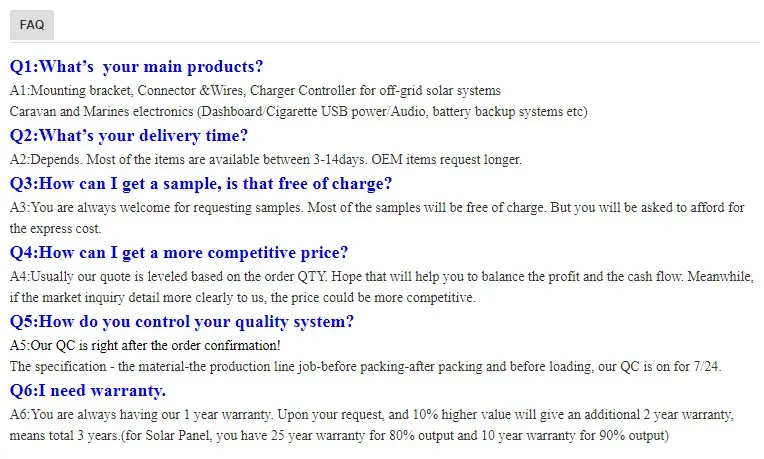Click the Q4 competitive price question heading
The width and height of the screenshot is (764, 459).
[179, 253]
